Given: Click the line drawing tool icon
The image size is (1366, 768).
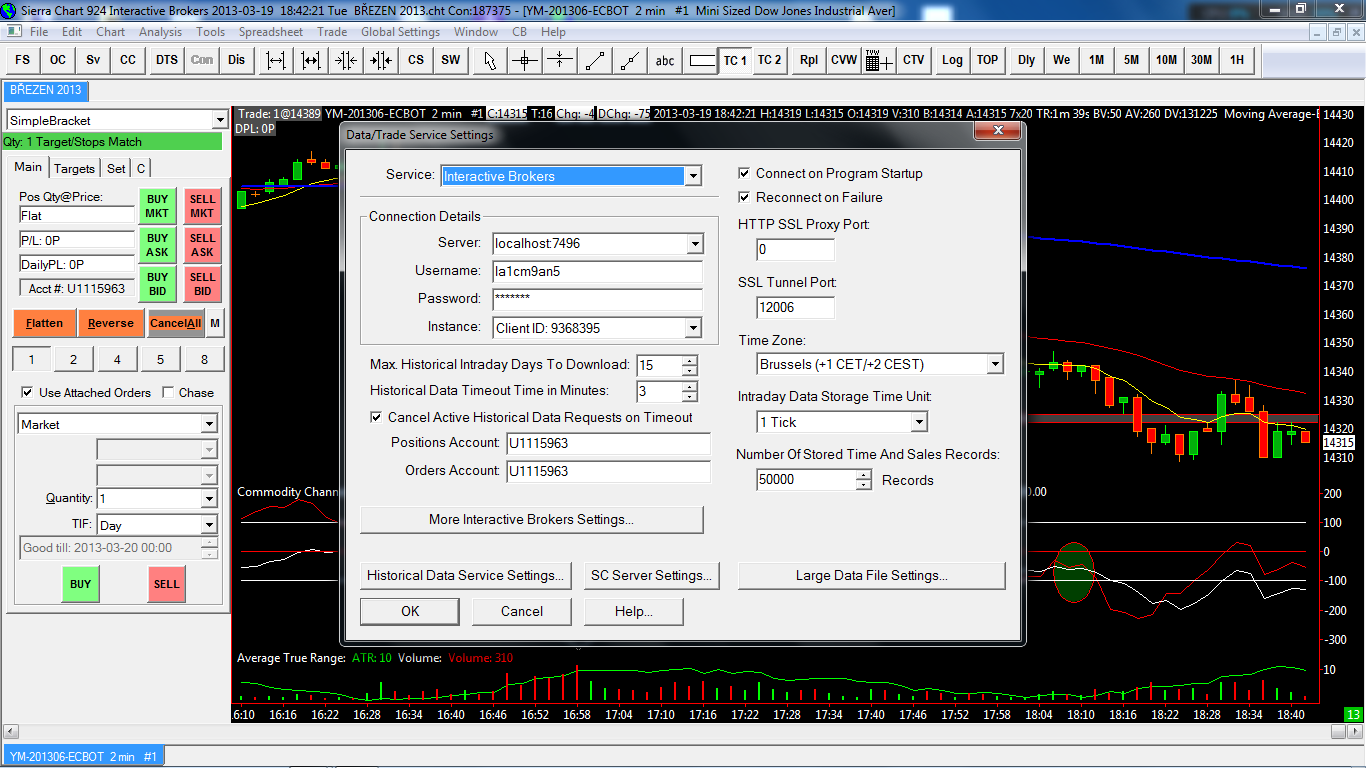Looking at the screenshot, I should point(595,60).
